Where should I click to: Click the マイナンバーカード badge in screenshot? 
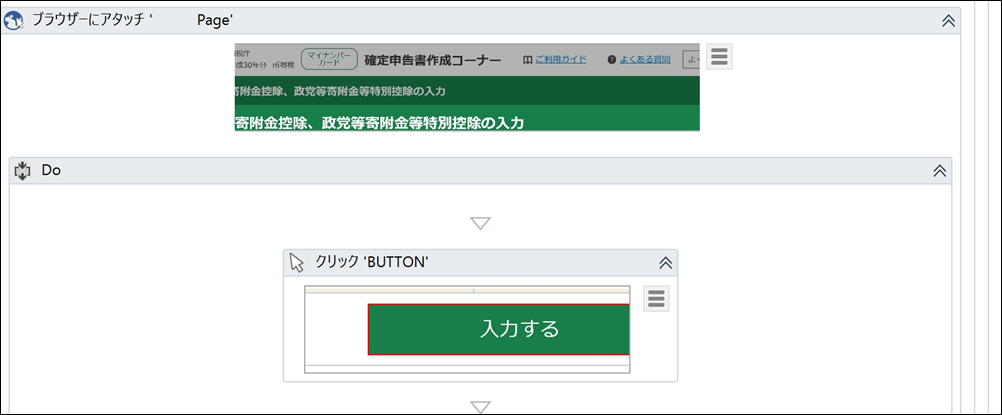click(x=329, y=59)
